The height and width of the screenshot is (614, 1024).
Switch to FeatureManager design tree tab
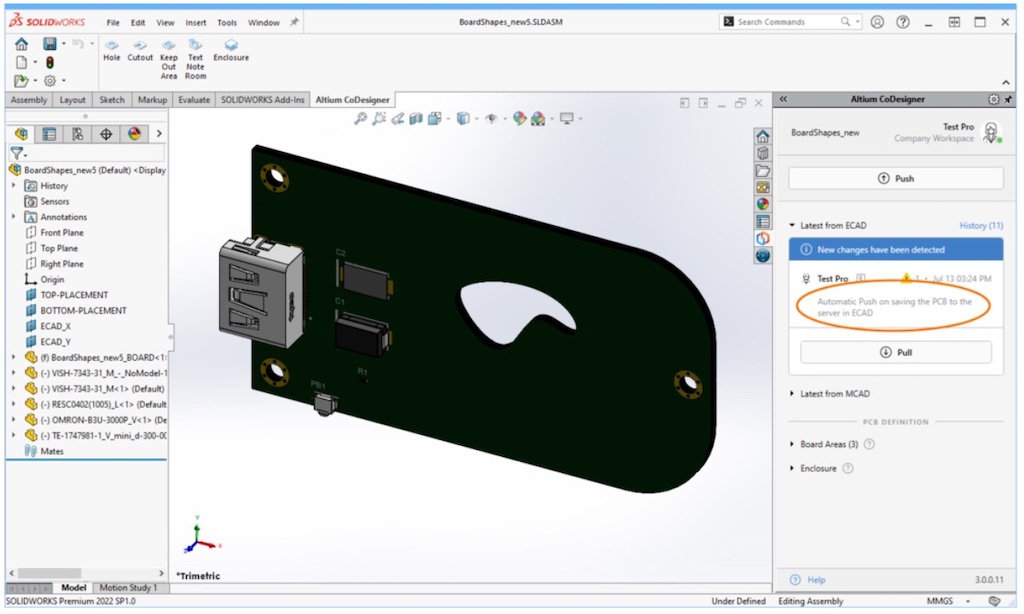click(22, 134)
